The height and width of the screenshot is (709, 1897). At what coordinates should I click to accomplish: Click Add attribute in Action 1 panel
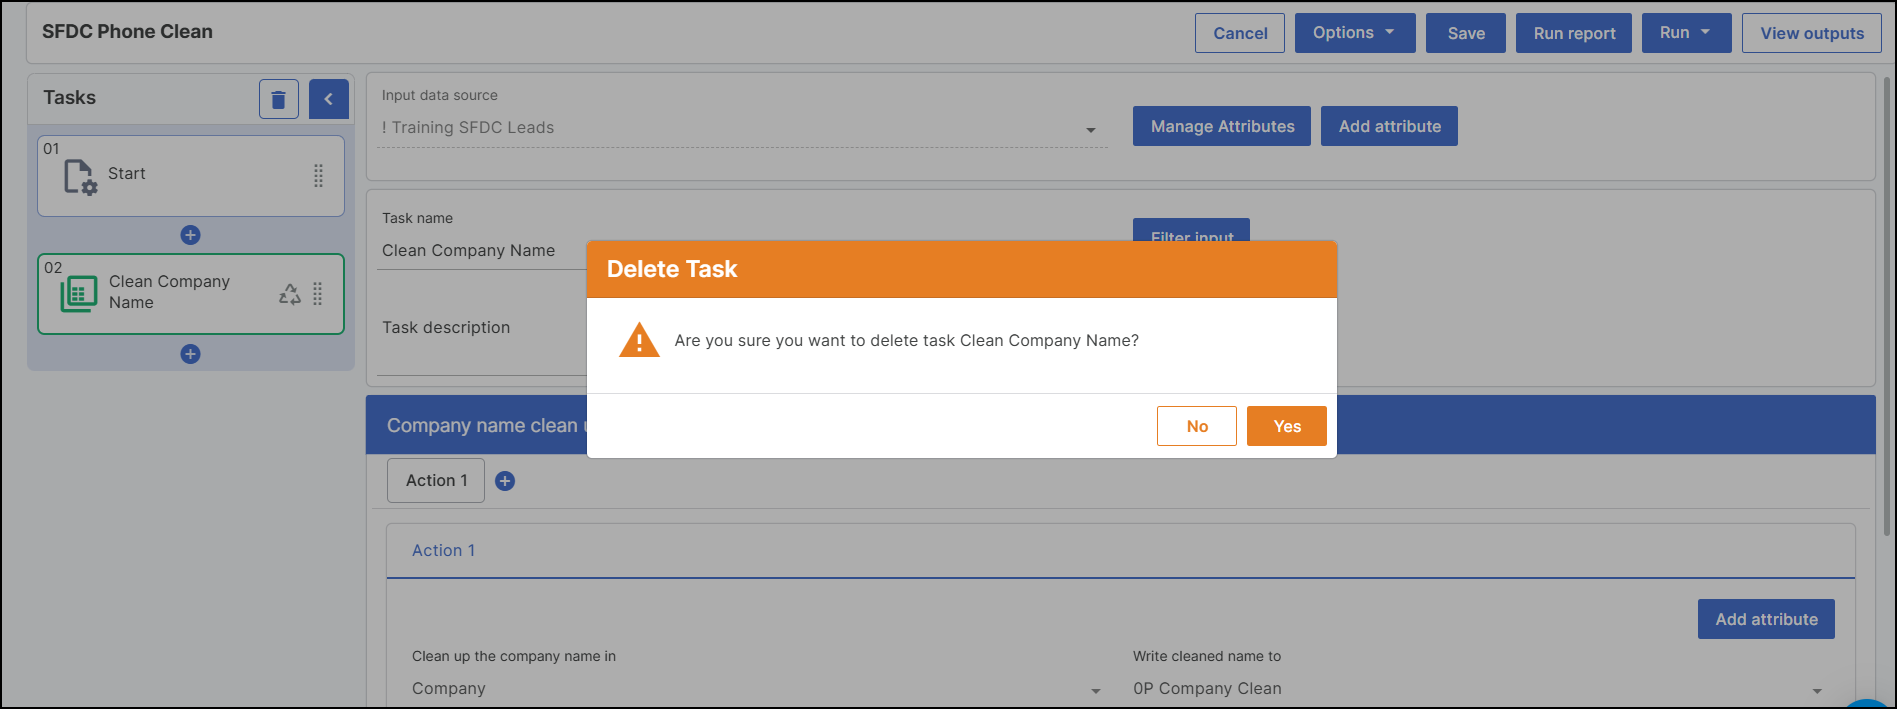[x=1766, y=619]
